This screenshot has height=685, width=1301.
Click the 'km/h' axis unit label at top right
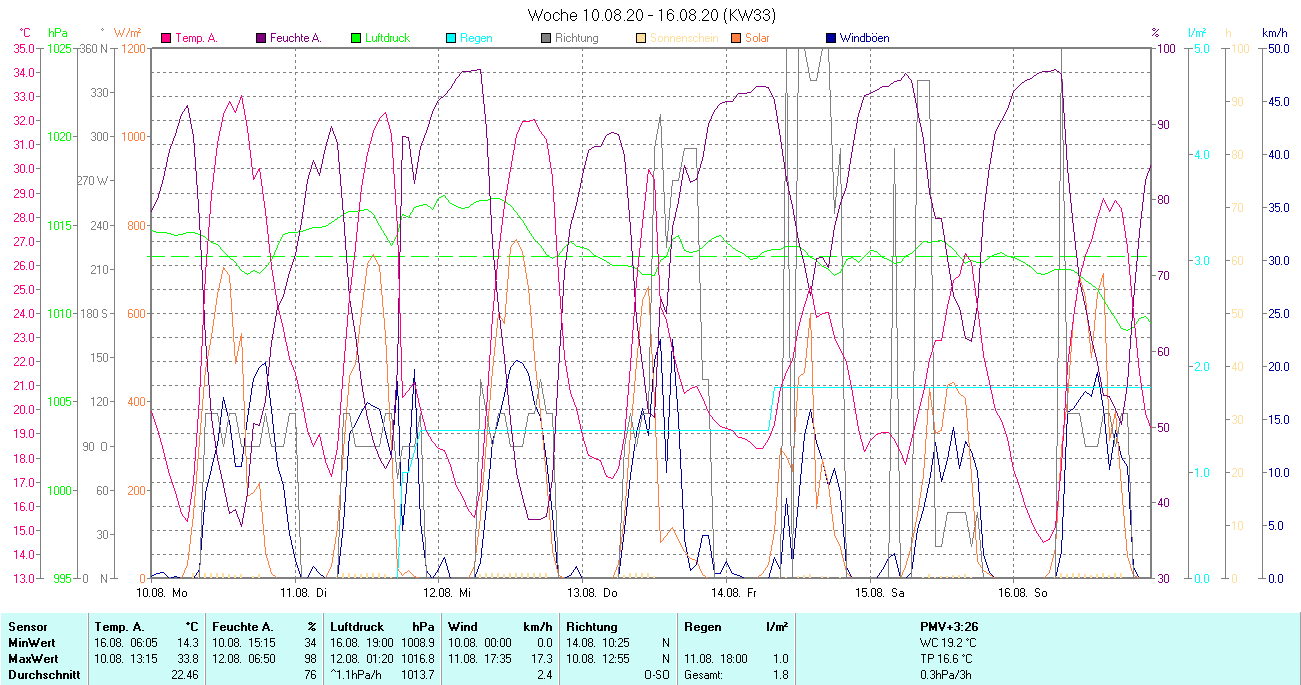(x=1274, y=33)
